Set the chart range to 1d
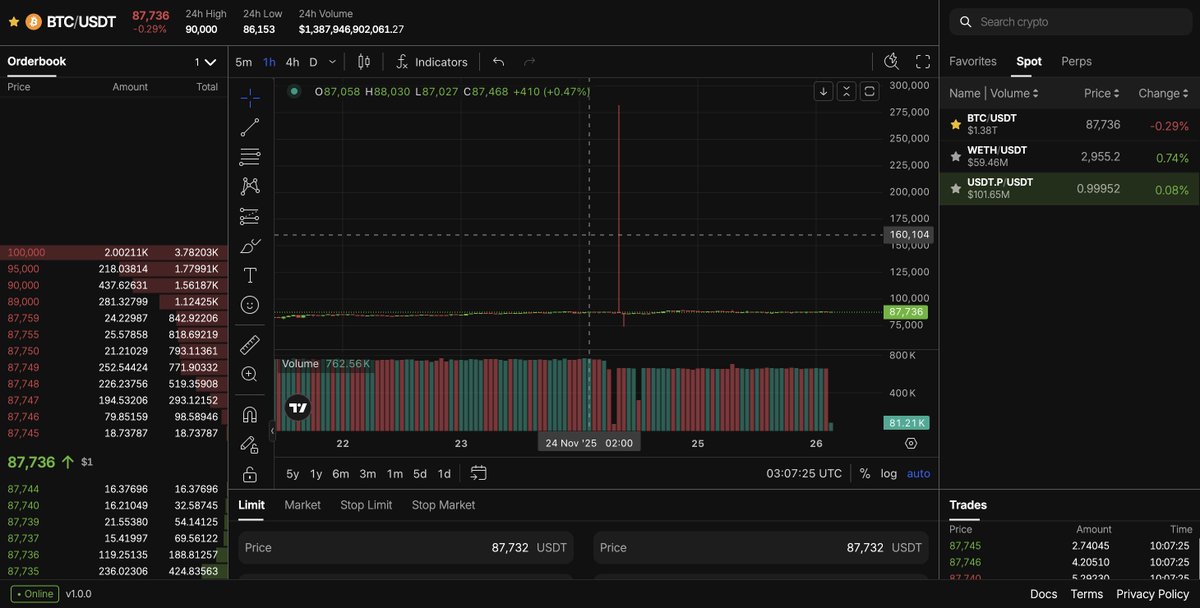This screenshot has width=1200, height=608. point(444,473)
